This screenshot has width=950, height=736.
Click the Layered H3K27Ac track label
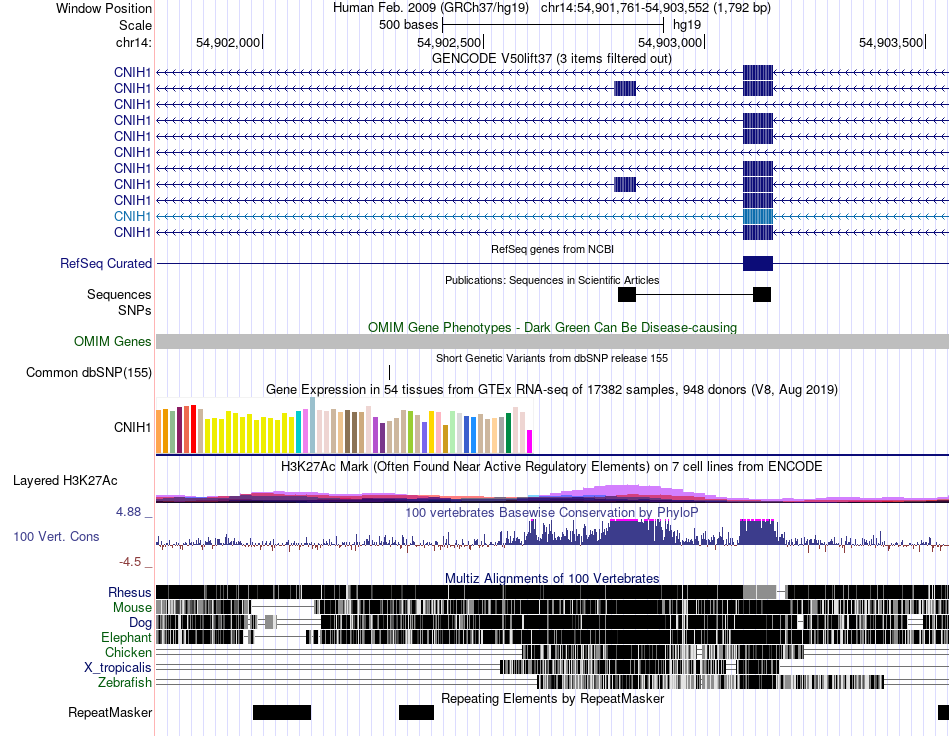65,481
